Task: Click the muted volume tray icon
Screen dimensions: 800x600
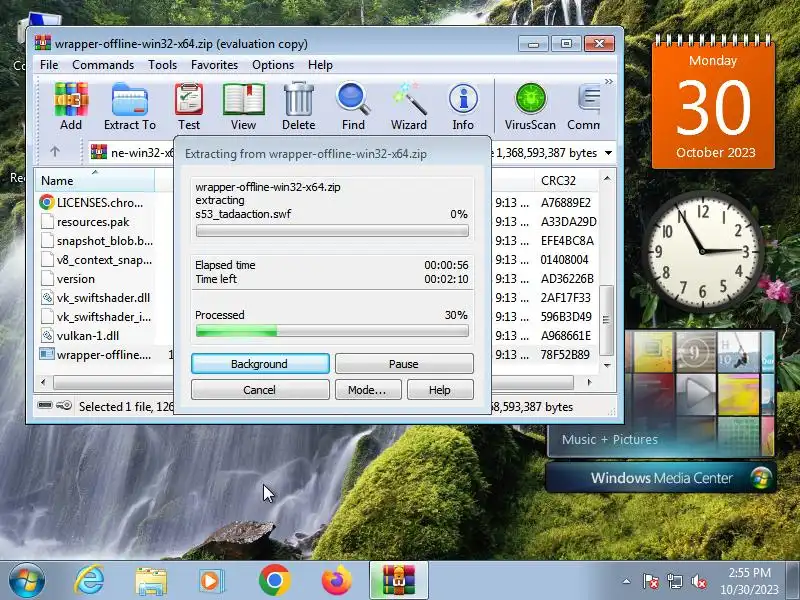Action: pyautogui.click(x=699, y=582)
